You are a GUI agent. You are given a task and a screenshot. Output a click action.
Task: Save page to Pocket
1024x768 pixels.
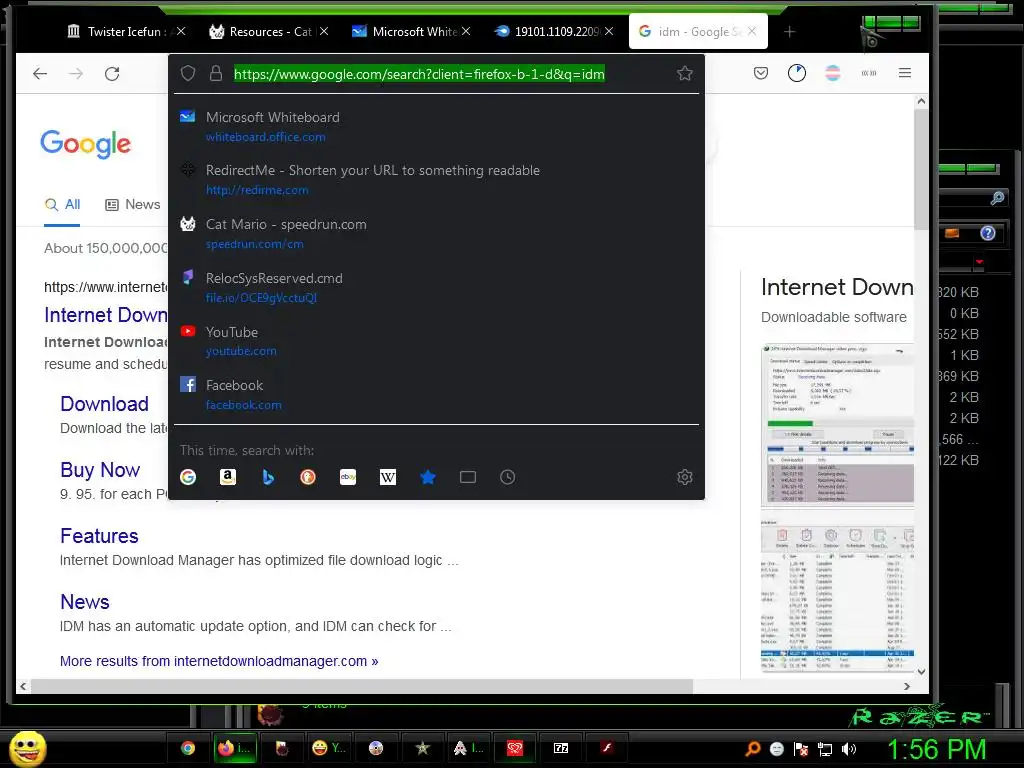[761, 73]
